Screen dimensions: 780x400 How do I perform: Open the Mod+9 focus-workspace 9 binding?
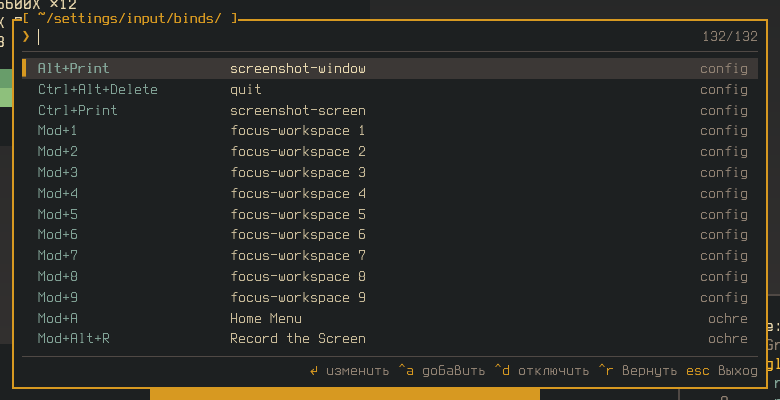point(390,297)
